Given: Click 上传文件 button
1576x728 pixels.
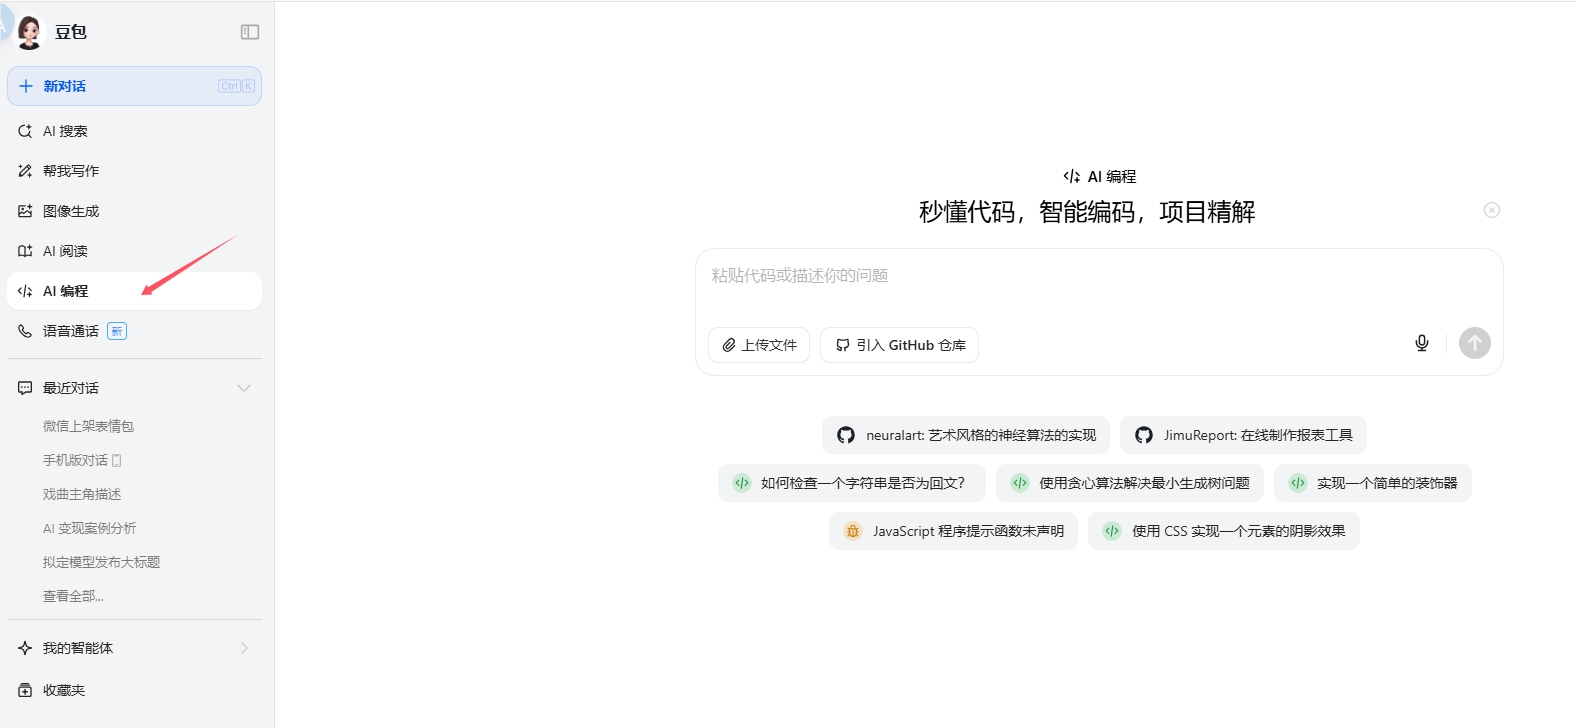Looking at the screenshot, I should point(759,345).
